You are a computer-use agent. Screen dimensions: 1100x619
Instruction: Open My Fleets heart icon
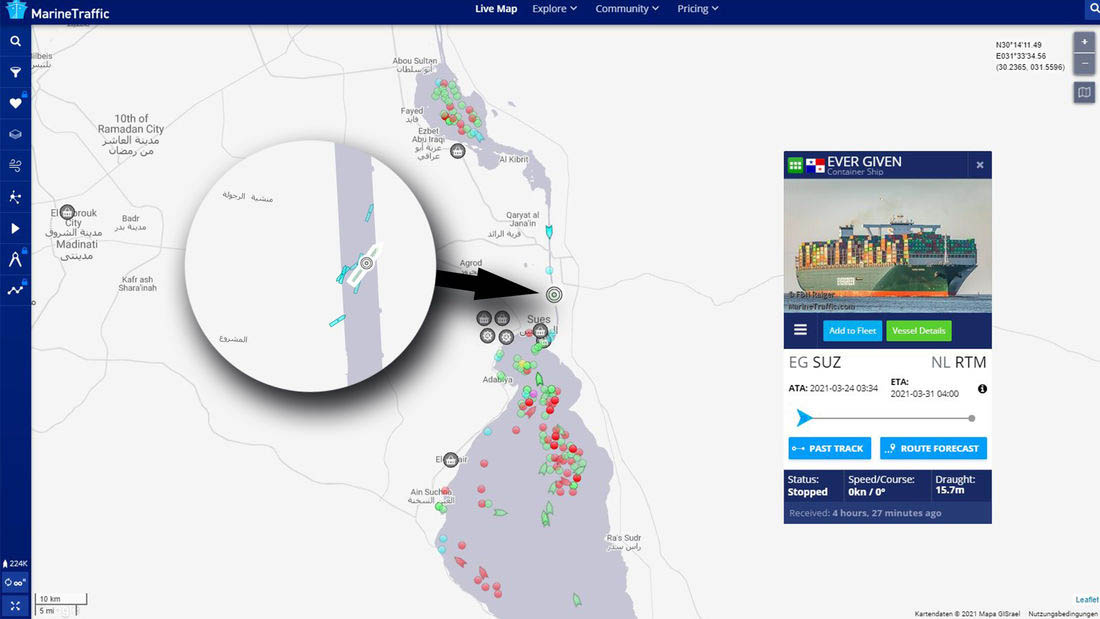click(15, 103)
